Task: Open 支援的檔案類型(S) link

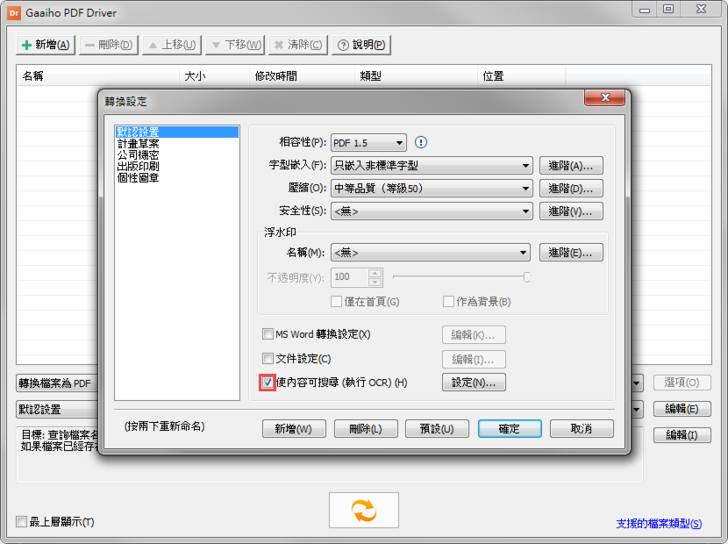Action: [x=659, y=524]
